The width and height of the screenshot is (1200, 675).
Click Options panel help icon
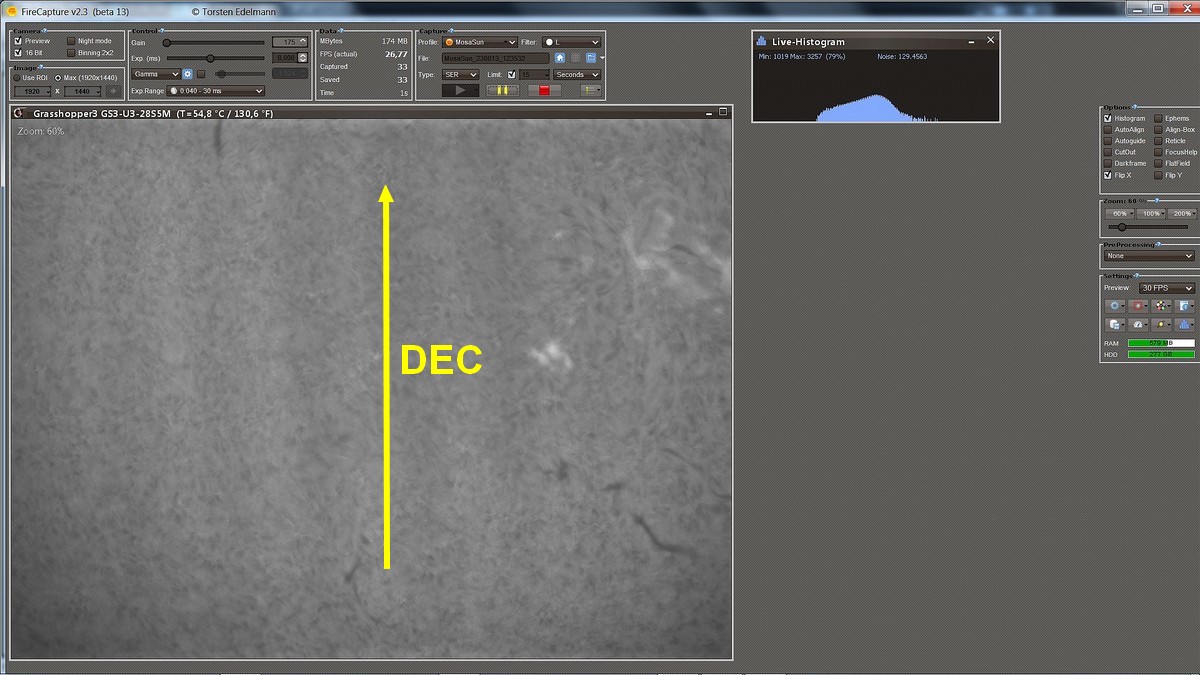pyautogui.click(x=1134, y=107)
